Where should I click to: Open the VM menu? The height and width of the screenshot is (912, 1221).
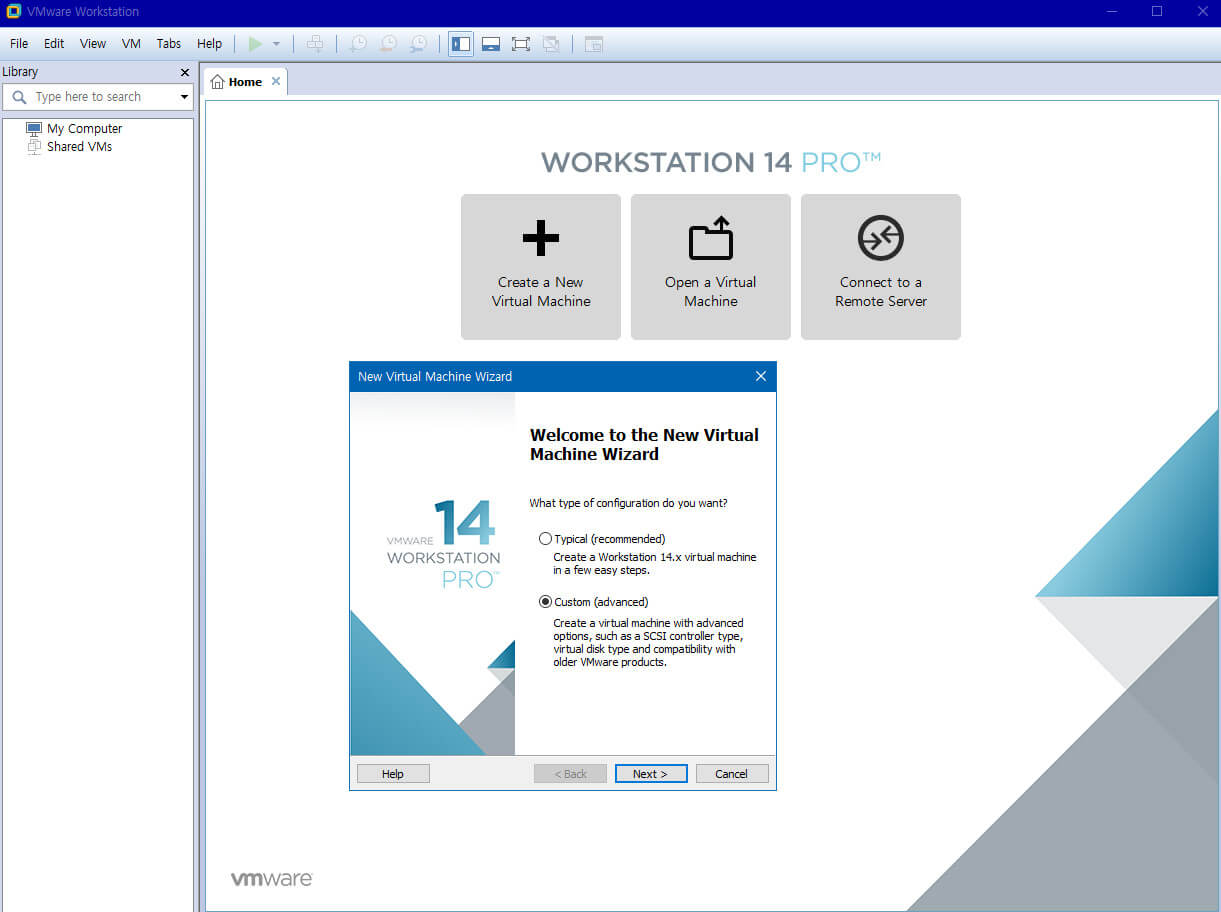pos(131,44)
